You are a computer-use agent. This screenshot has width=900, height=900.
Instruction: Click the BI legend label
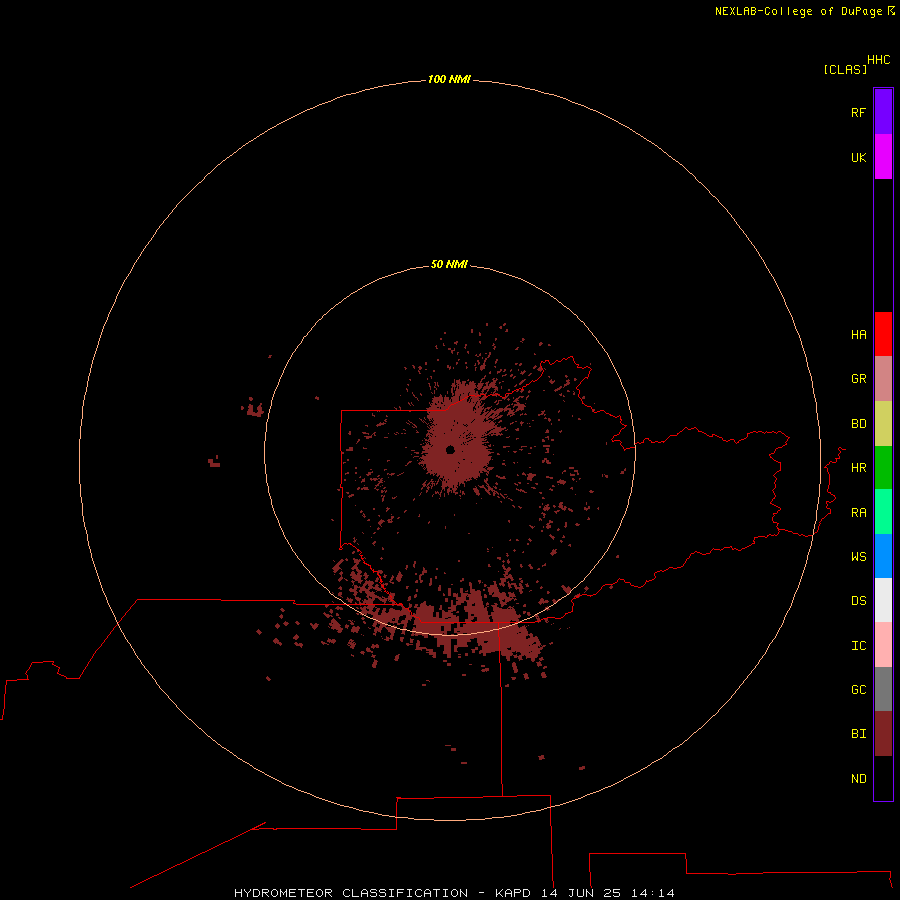[858, 734]
